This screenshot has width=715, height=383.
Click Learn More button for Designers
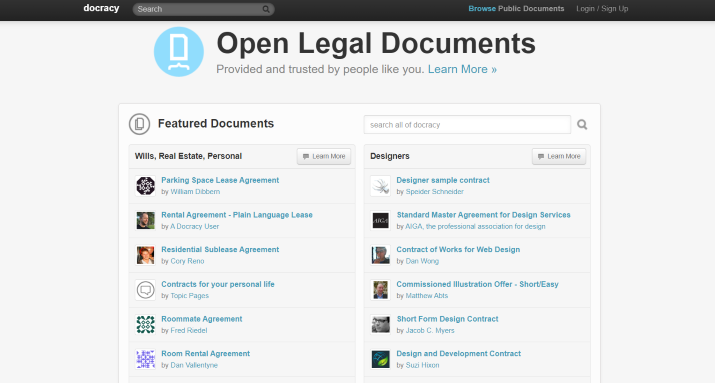(559, 156)
